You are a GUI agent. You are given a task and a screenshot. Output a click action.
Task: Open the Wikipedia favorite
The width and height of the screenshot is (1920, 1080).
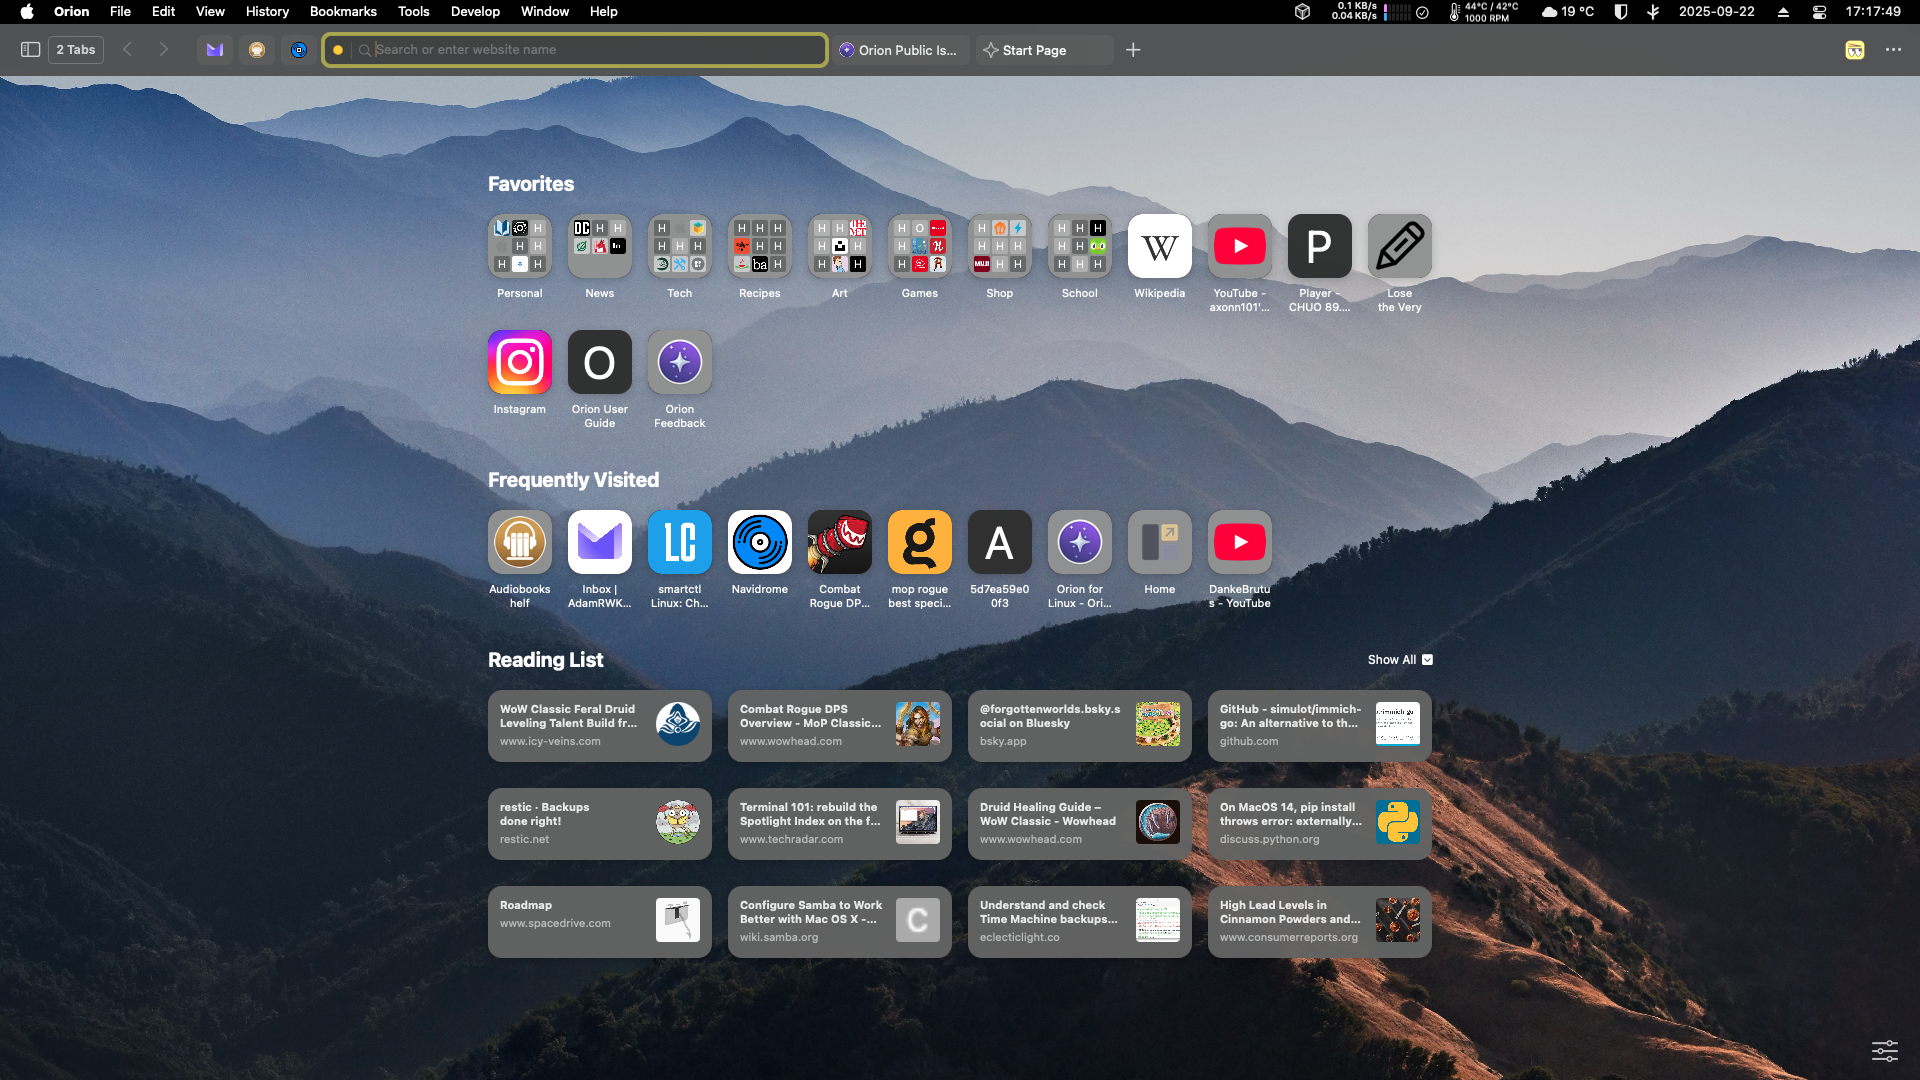pyautogui.click(x=1159, y=246)
